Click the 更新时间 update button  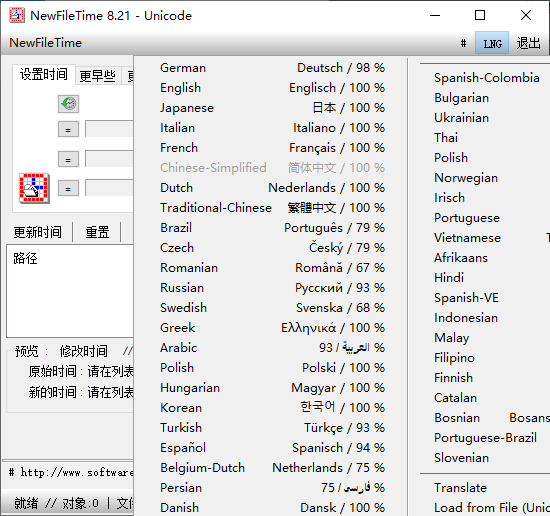[38, 232]
